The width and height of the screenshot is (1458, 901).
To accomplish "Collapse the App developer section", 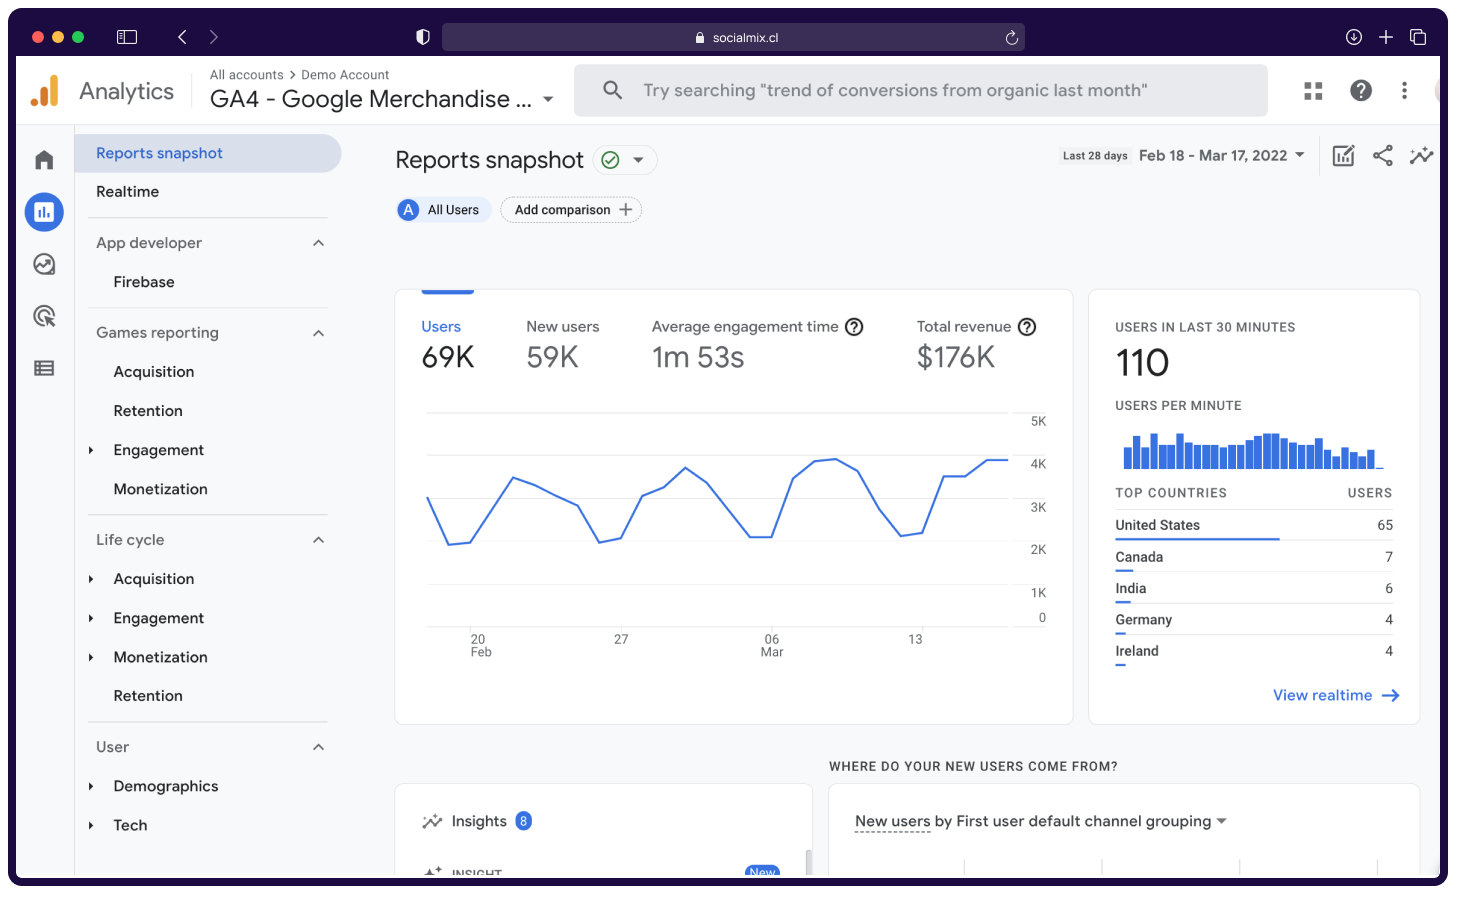I will (x=318, y=243).
